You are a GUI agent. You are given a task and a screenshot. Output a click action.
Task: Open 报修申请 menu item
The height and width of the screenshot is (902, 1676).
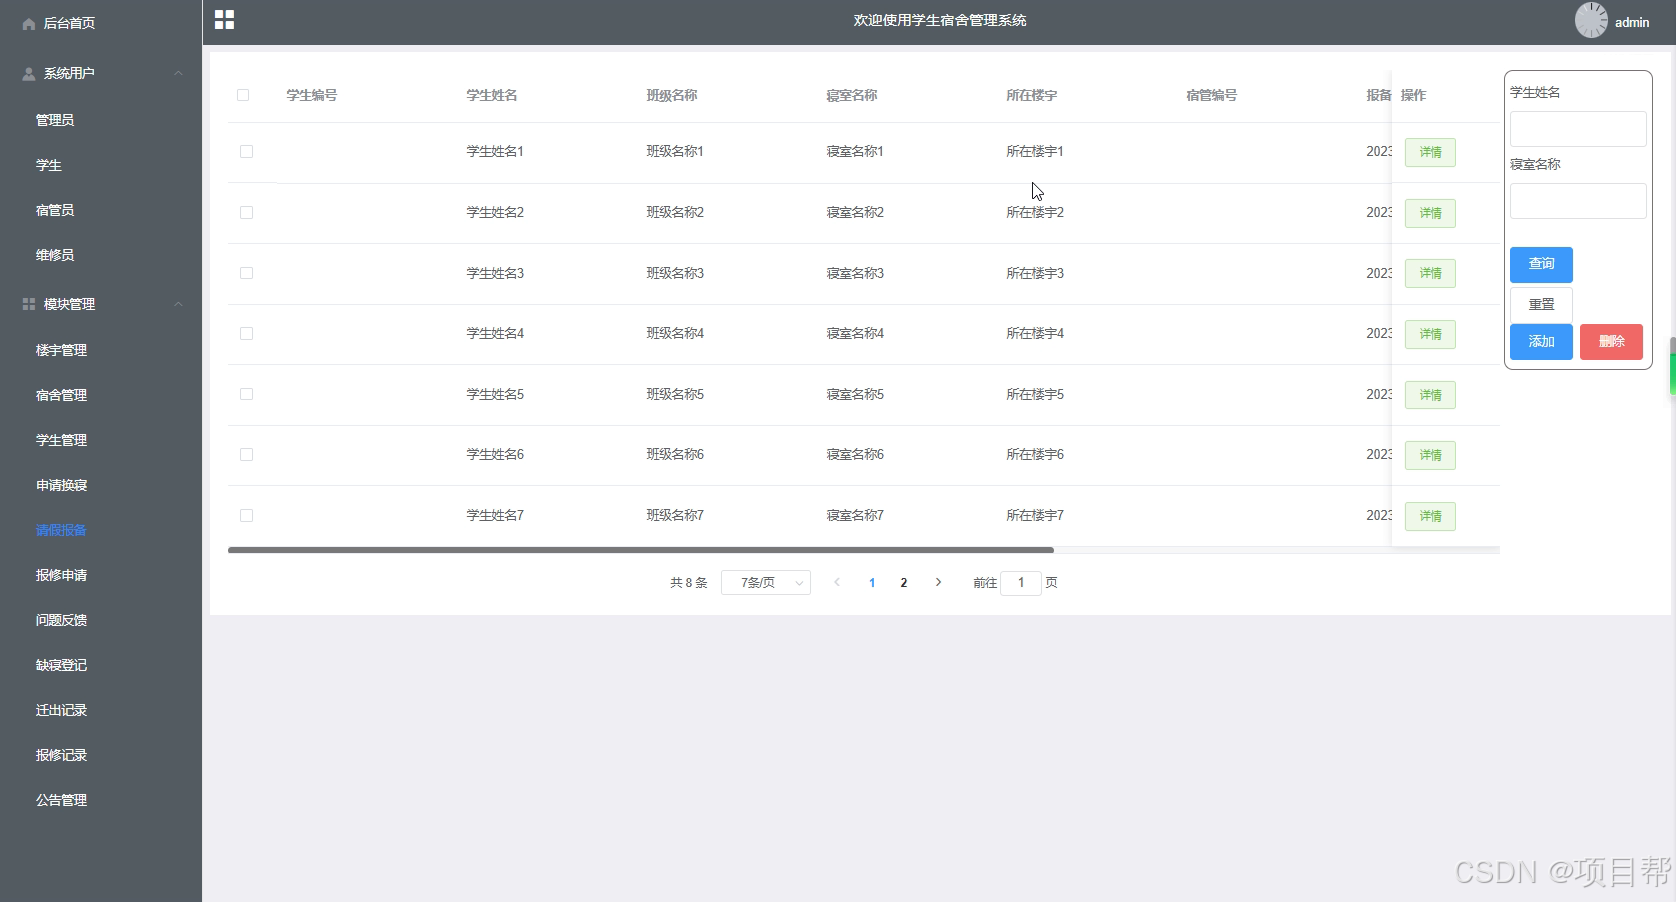click(x=61, y=575)
